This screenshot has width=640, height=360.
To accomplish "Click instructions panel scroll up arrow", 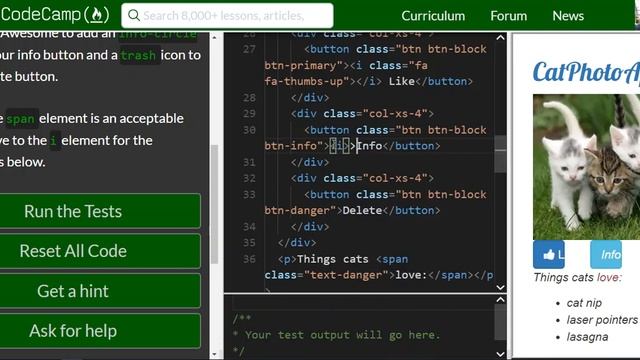I will (x=215, y=38).
